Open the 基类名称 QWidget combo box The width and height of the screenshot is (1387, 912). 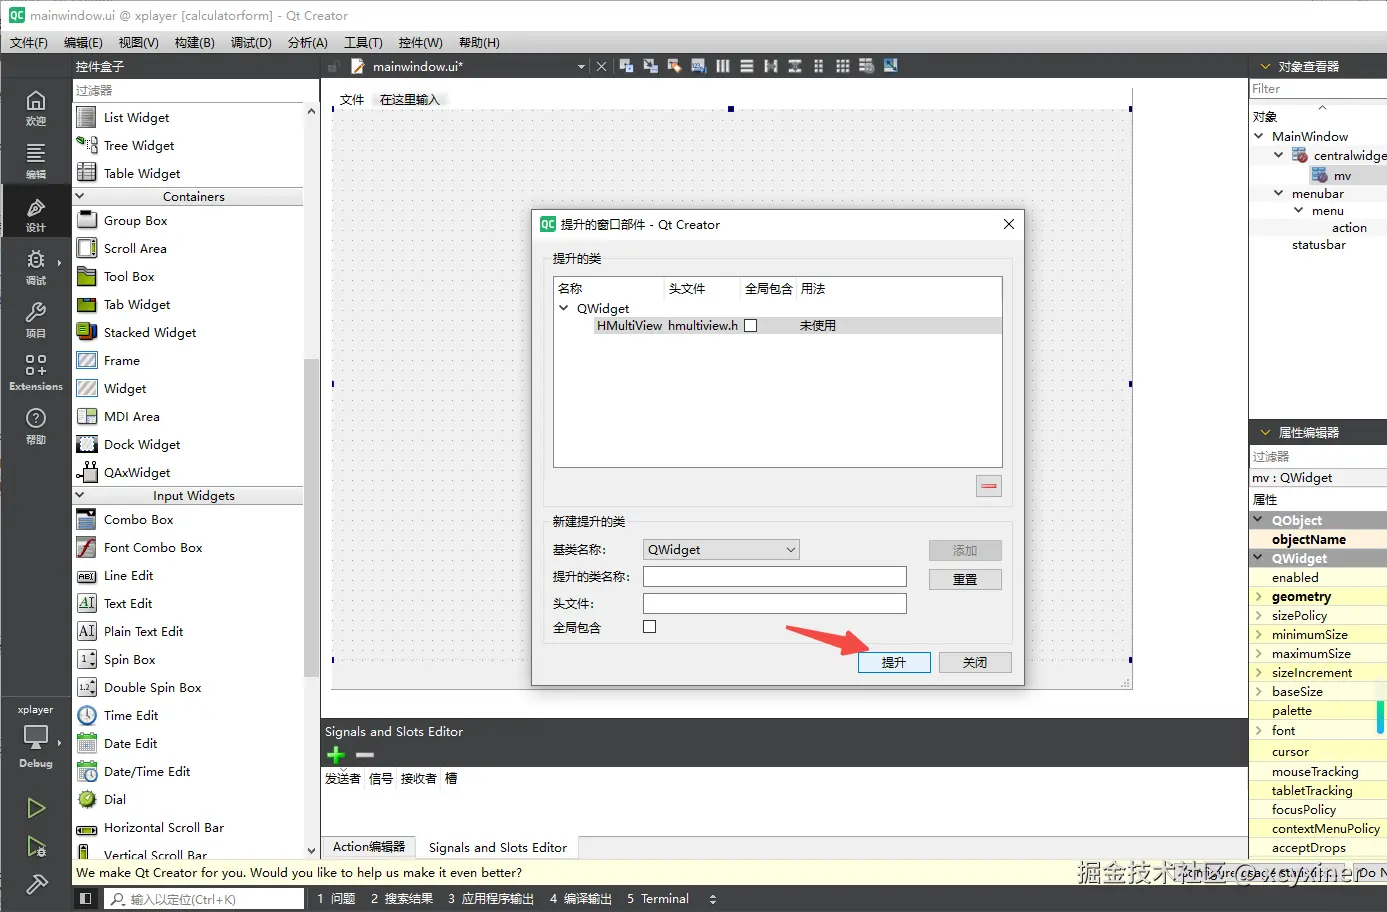pos(722,550)
